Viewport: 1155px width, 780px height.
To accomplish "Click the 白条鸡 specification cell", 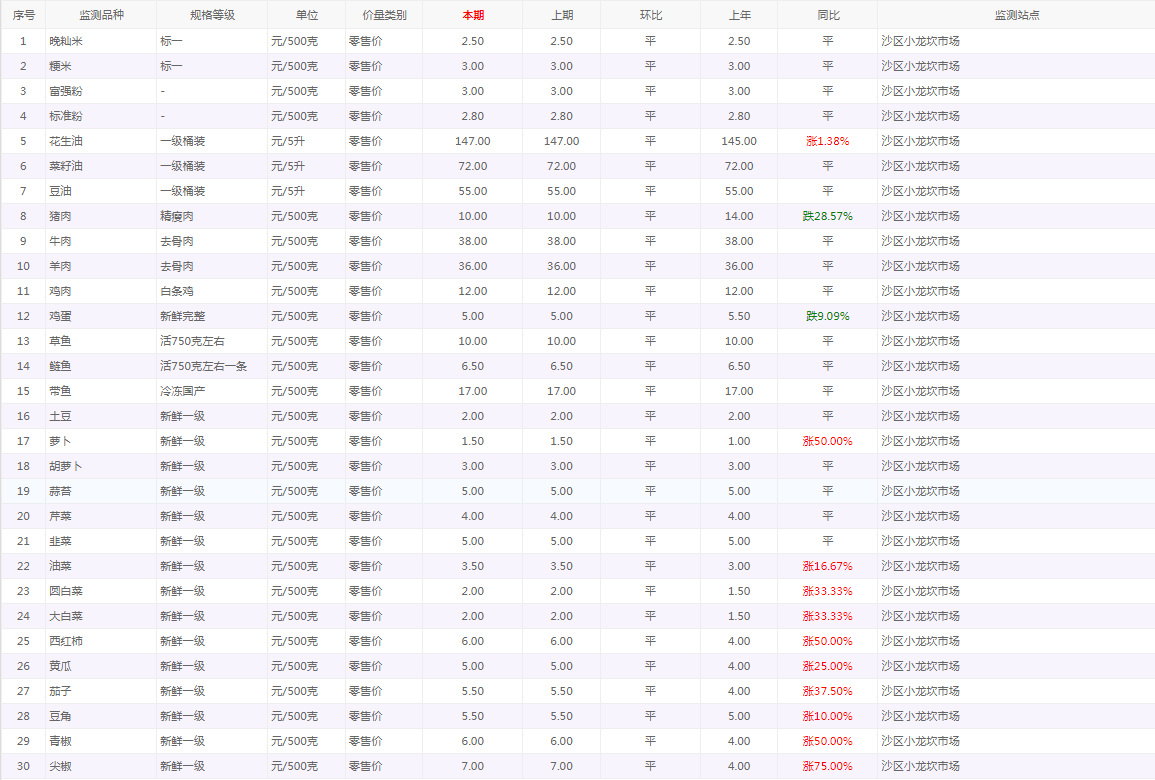I will (x=177, y=291).
